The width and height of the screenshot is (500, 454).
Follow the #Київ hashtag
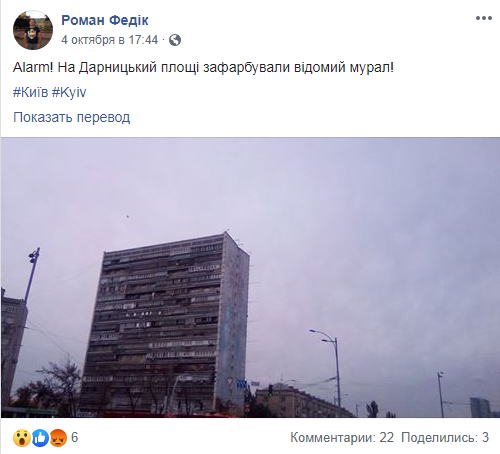(x=30, y=92)
